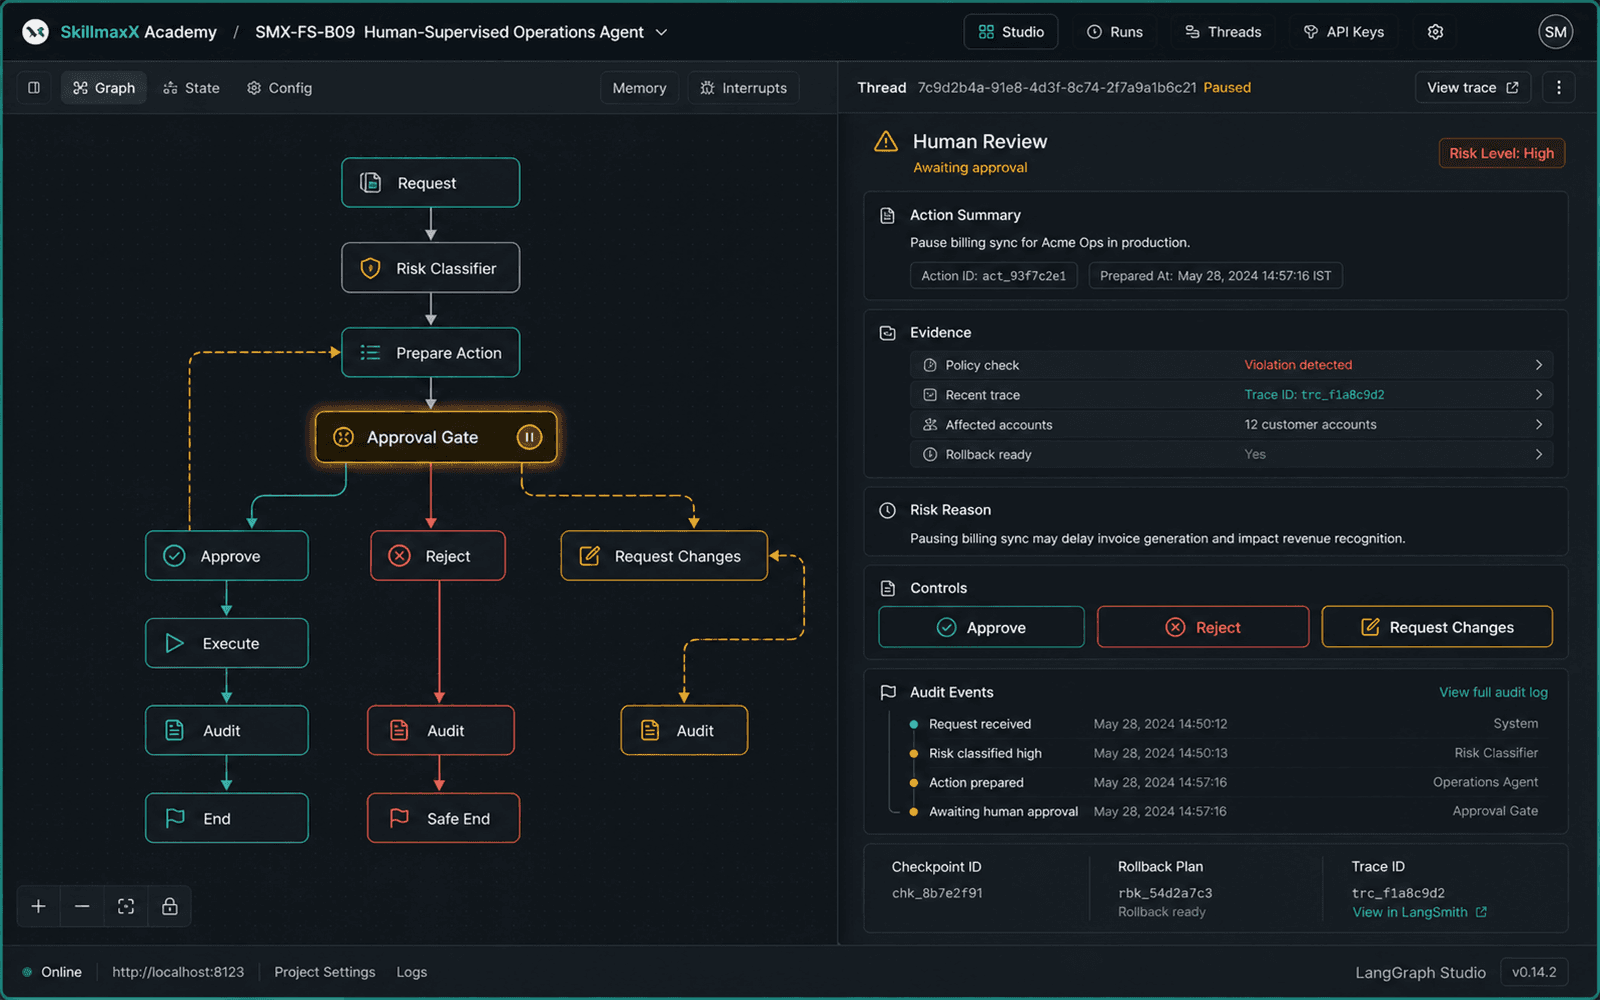Expand the Rollback ready evidence row
Viewport: 1600px width, 1000px height.
point(1231,454)
